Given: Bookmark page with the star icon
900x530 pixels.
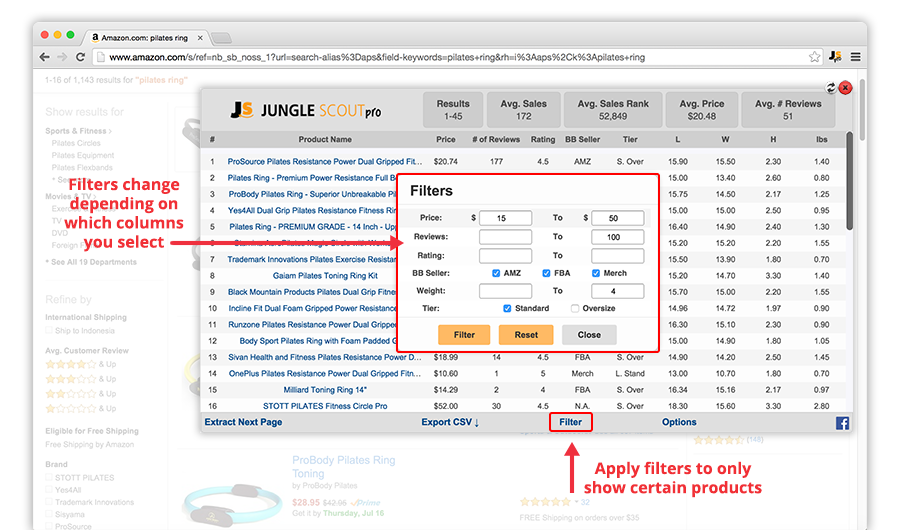Looking at the screenshot, I should [x=814, y=57].
